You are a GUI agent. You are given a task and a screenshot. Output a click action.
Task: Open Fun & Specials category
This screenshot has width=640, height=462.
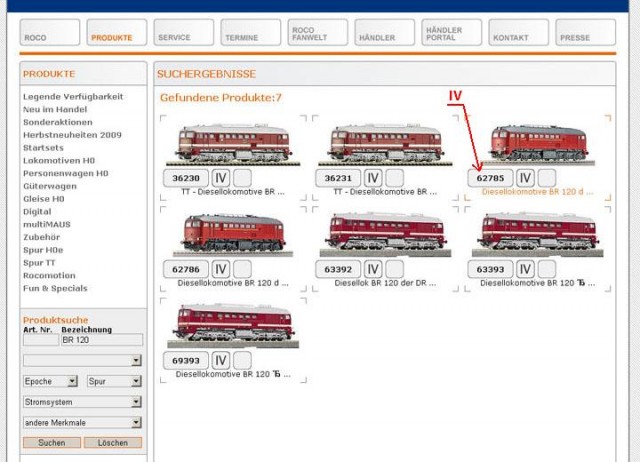tap(55, 288)
